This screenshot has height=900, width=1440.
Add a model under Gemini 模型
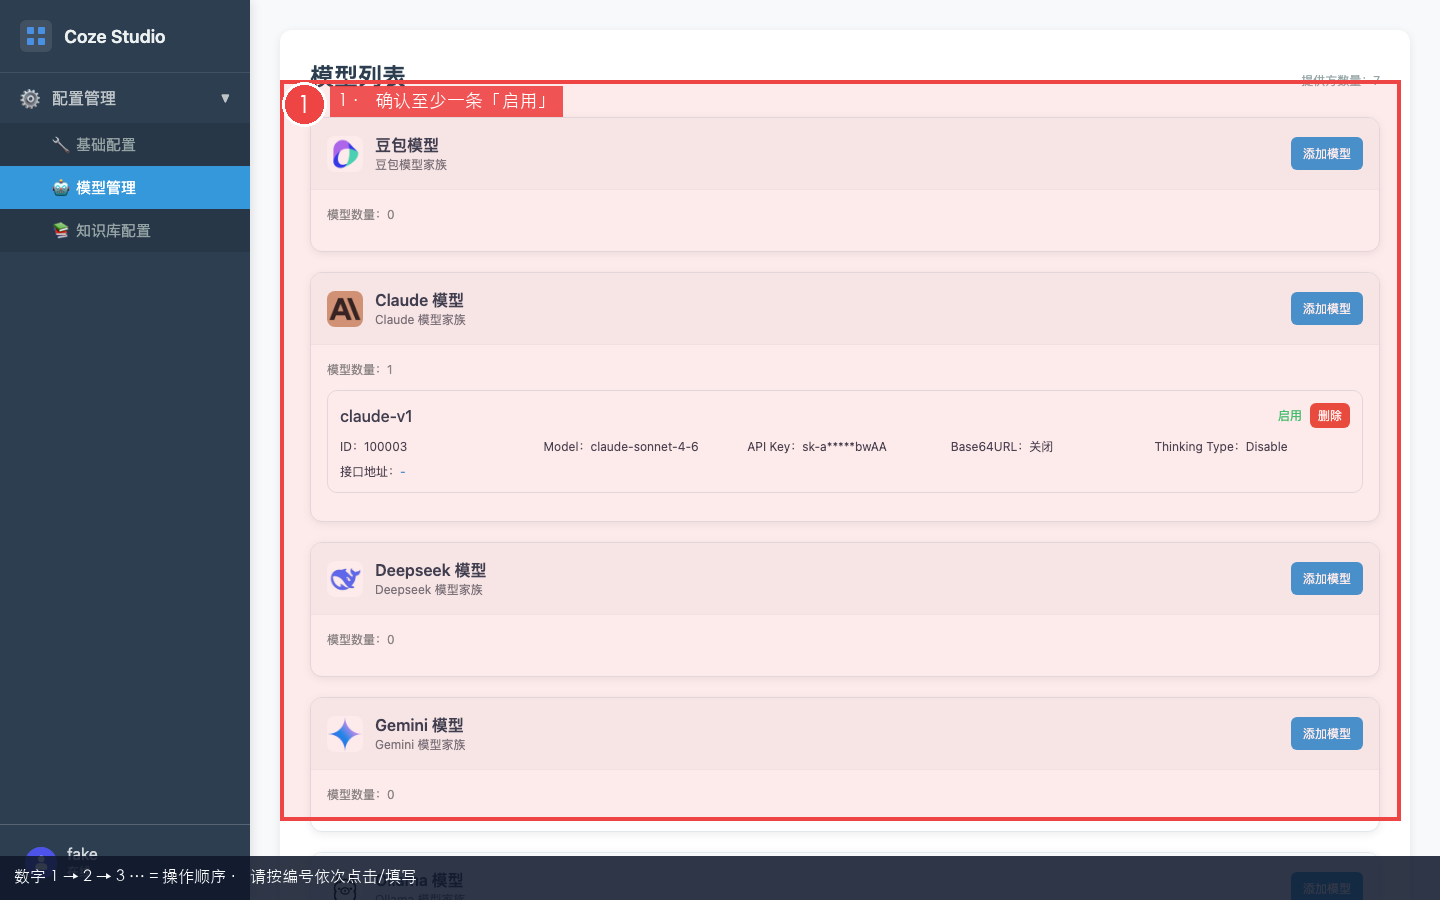pos(1326,734)
